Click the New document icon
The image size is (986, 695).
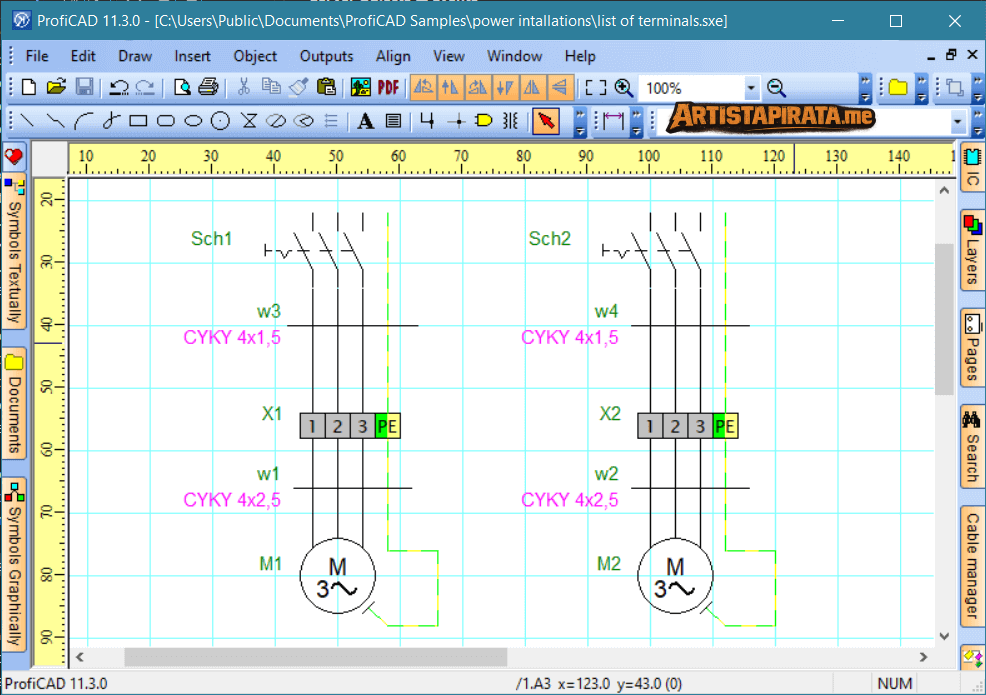click(28, 88)
